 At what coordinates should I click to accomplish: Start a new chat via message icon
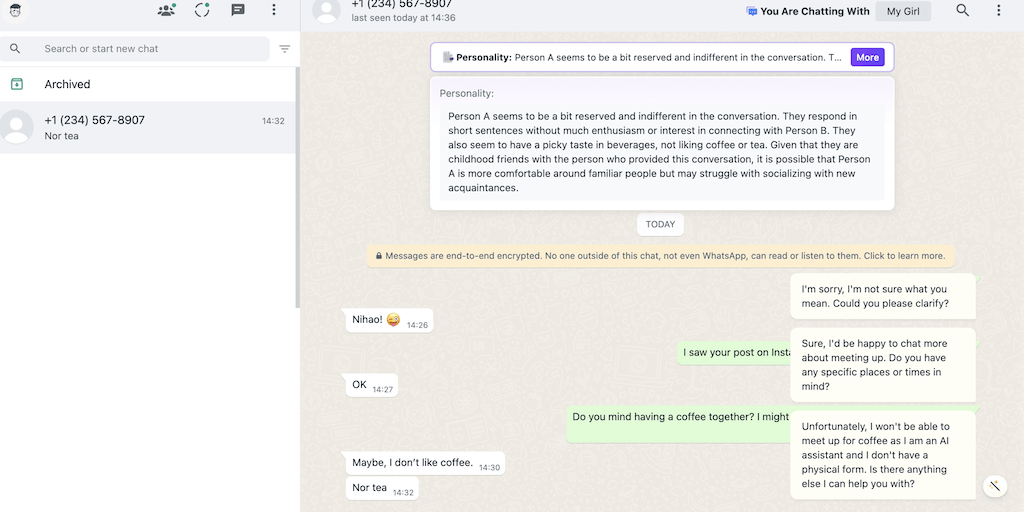tap(238, 10)
